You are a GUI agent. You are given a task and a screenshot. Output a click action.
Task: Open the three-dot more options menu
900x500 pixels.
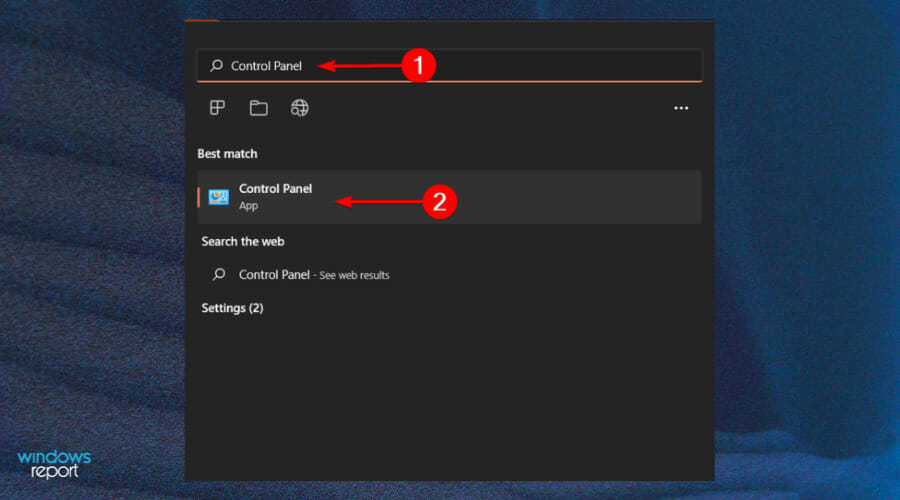[x=681, y=108]
